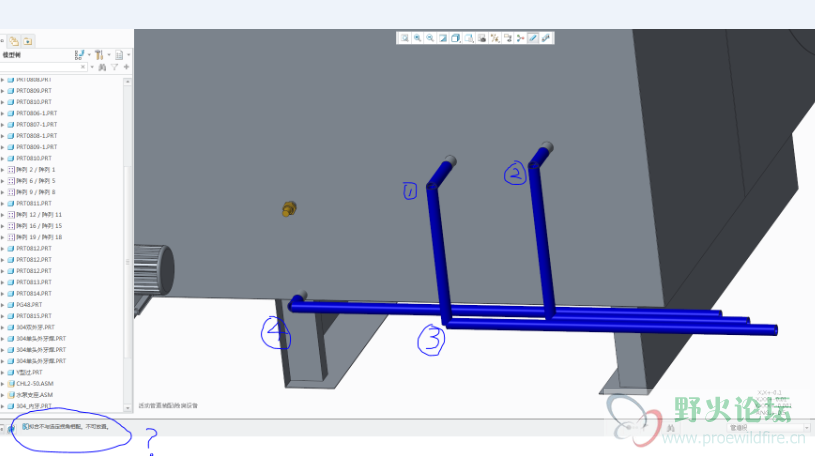Open the display style cube icon
Screen dimensions: 815x456
456,38
